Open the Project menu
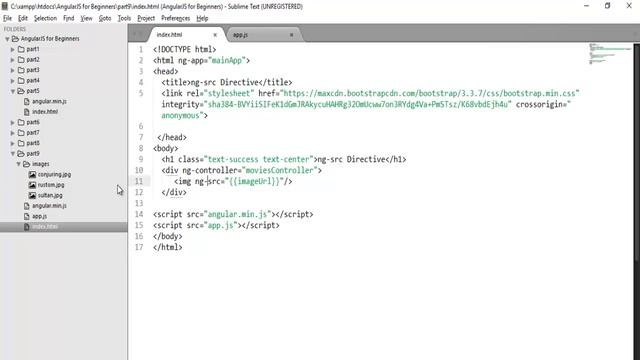 (x=146, y=18)
